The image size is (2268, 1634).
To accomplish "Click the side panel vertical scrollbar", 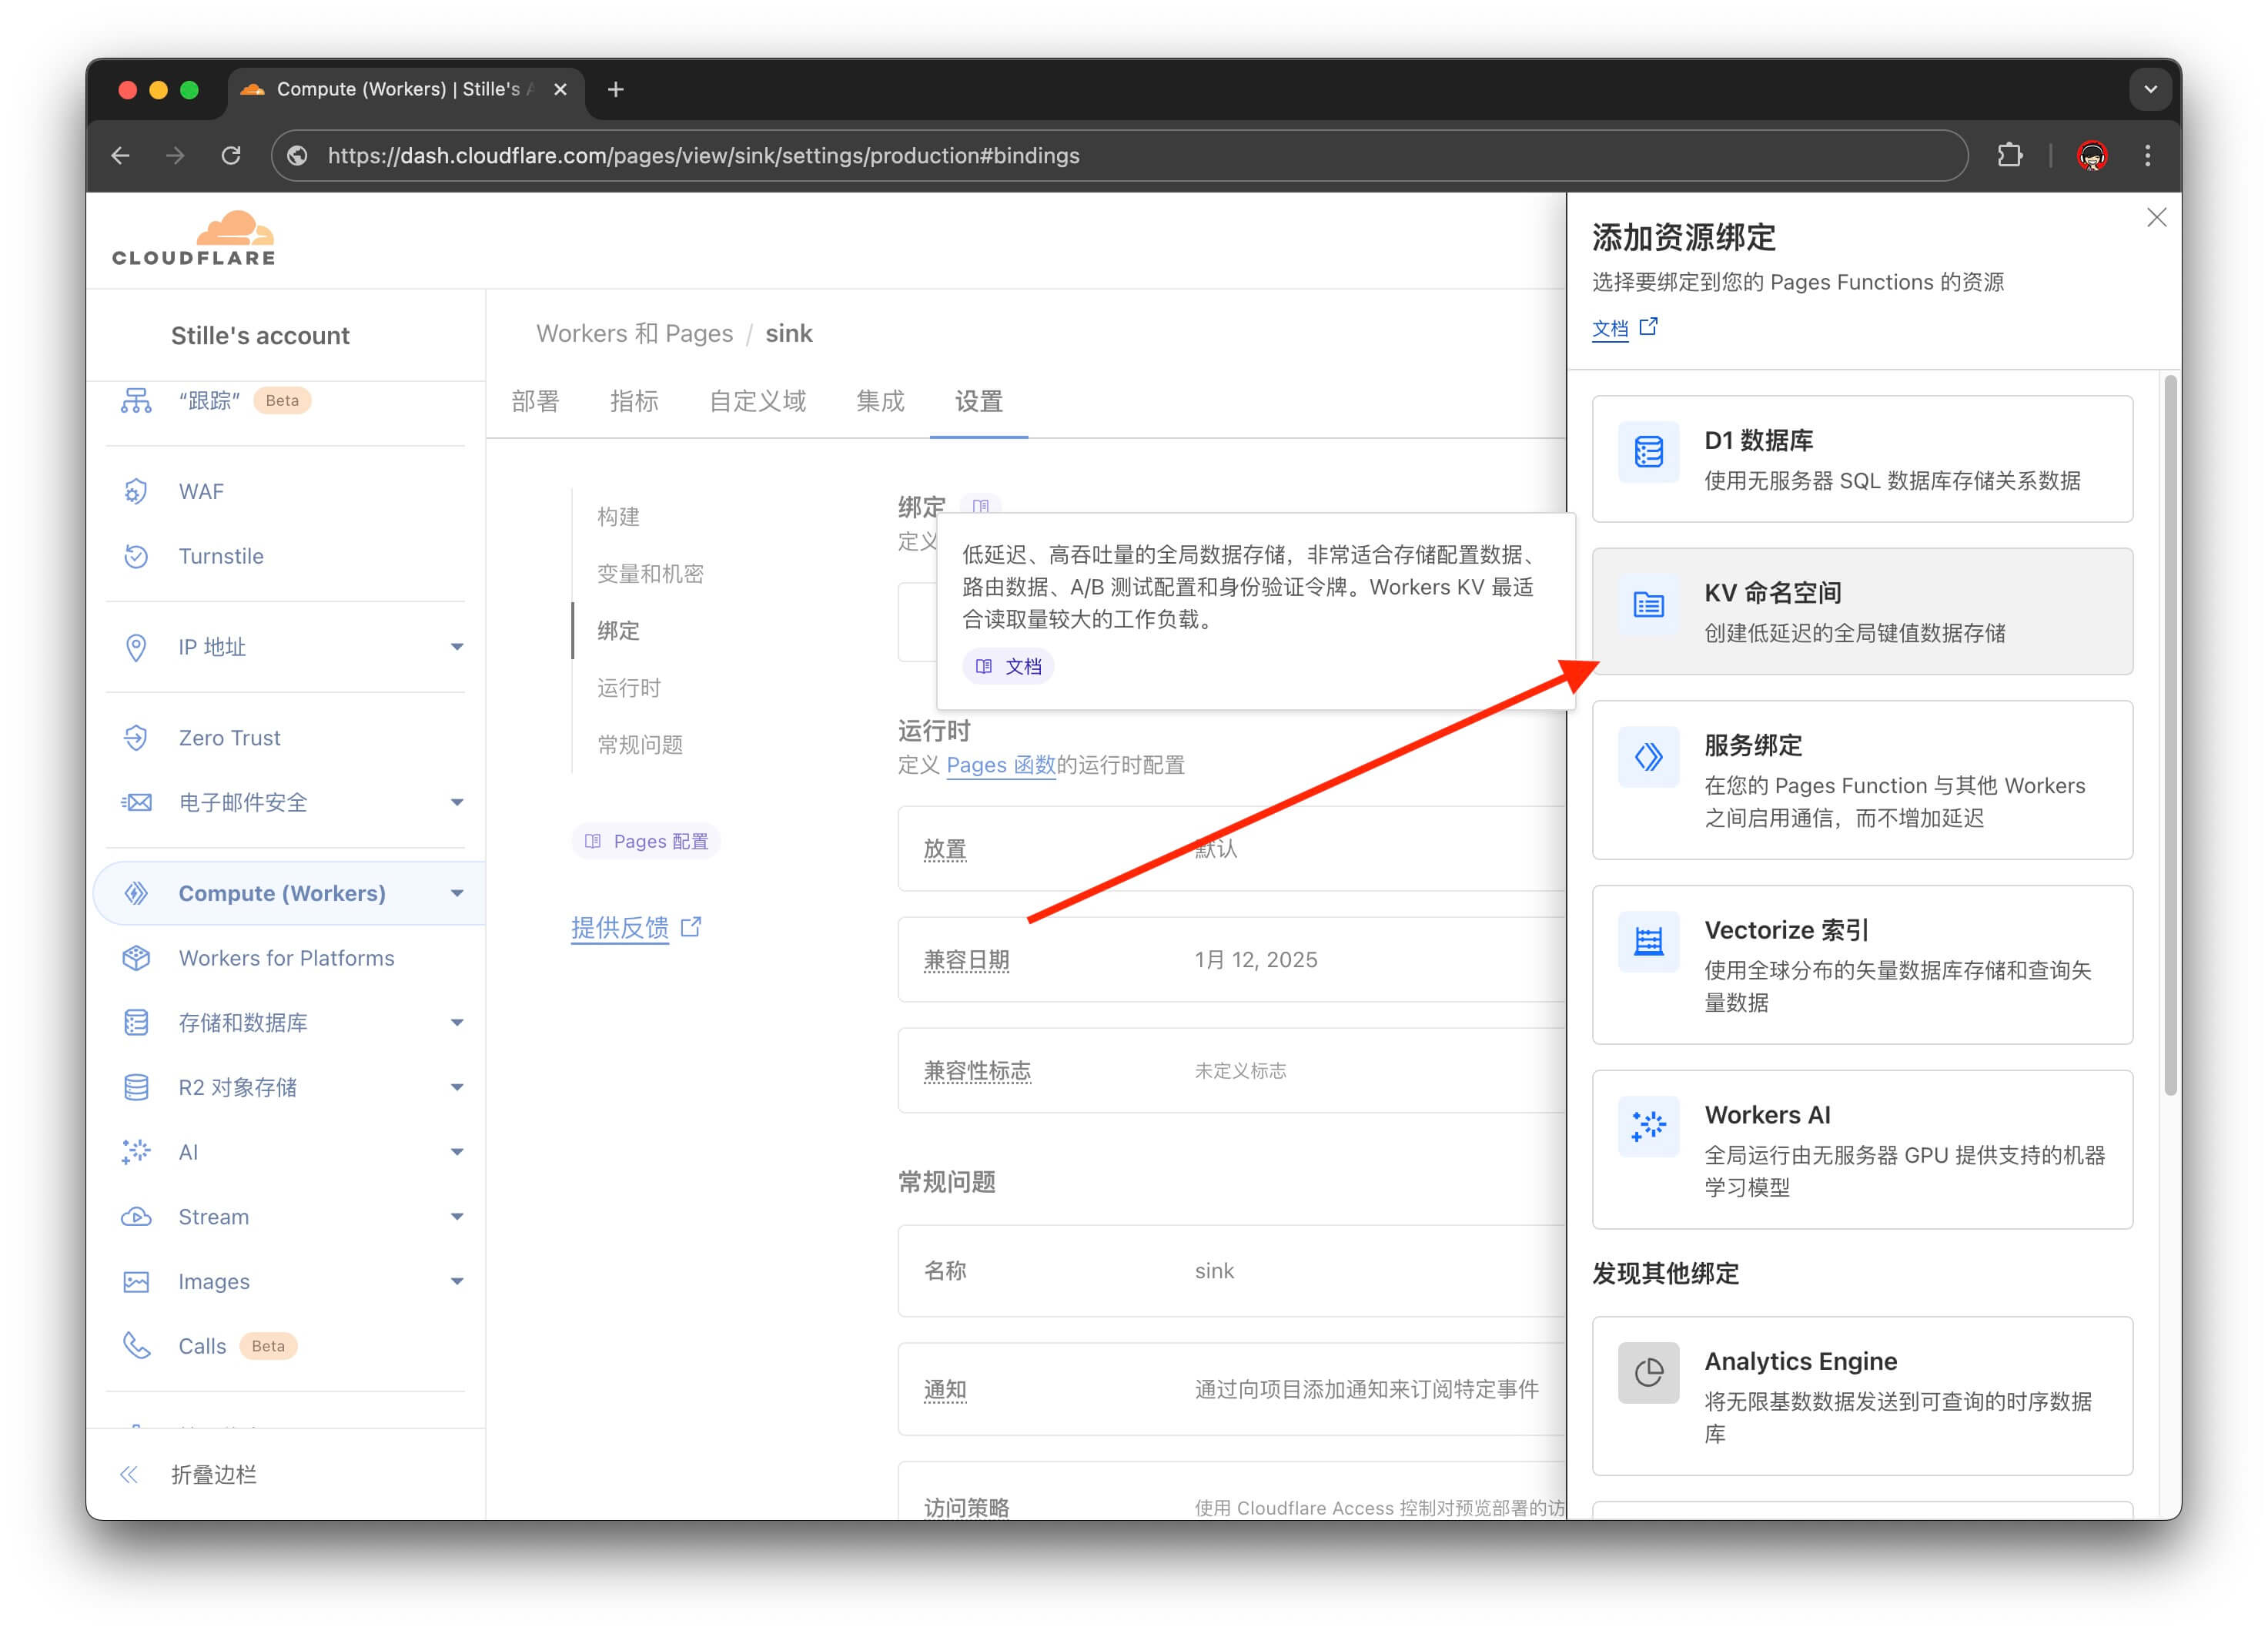I will 2170,735.
